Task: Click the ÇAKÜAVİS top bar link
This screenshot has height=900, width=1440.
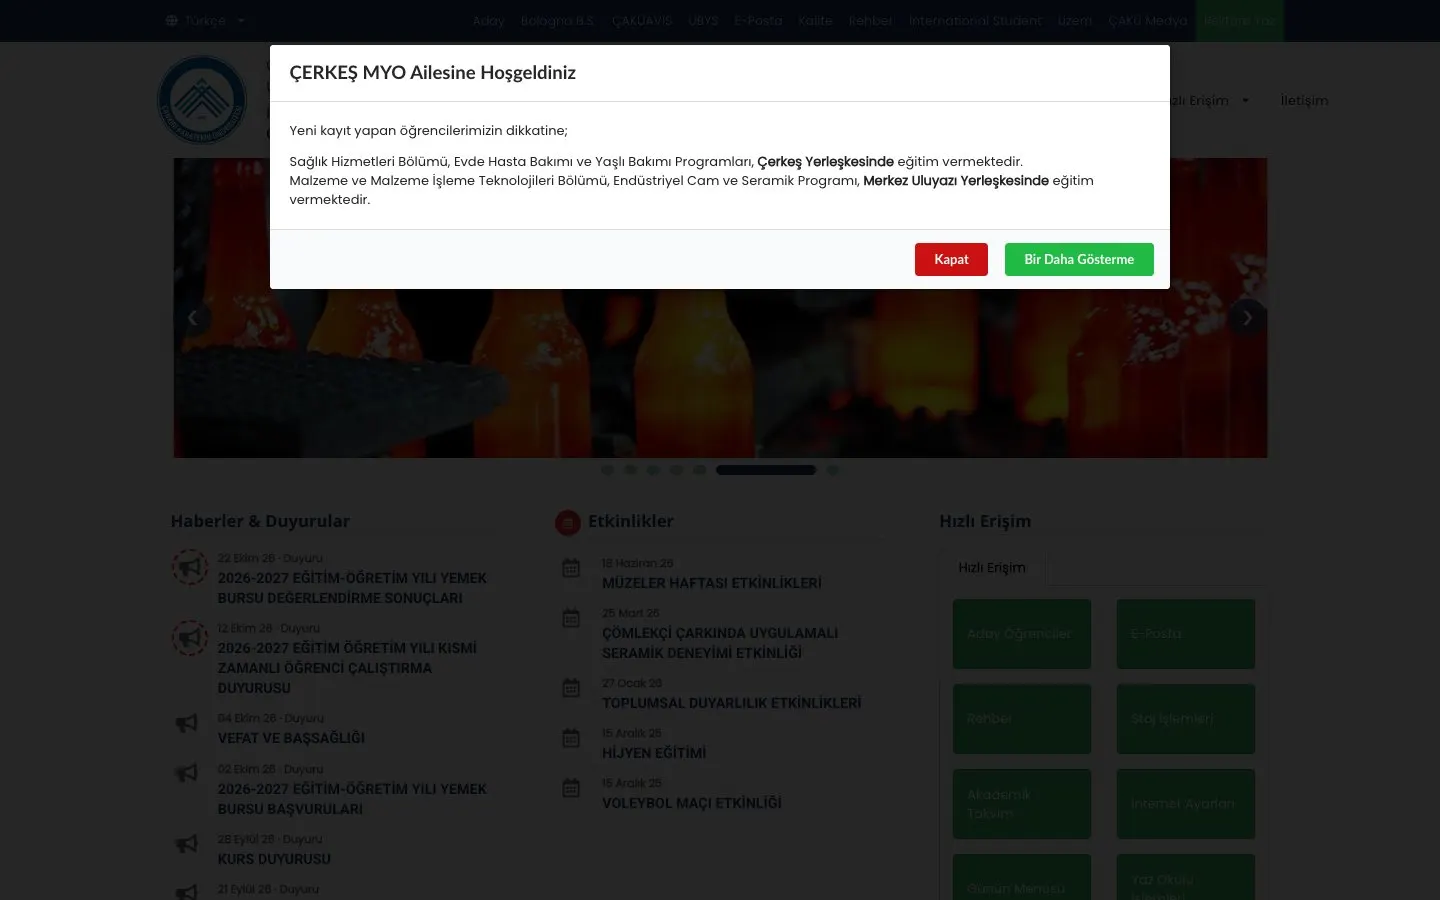Action: click(x=642, y=20)
